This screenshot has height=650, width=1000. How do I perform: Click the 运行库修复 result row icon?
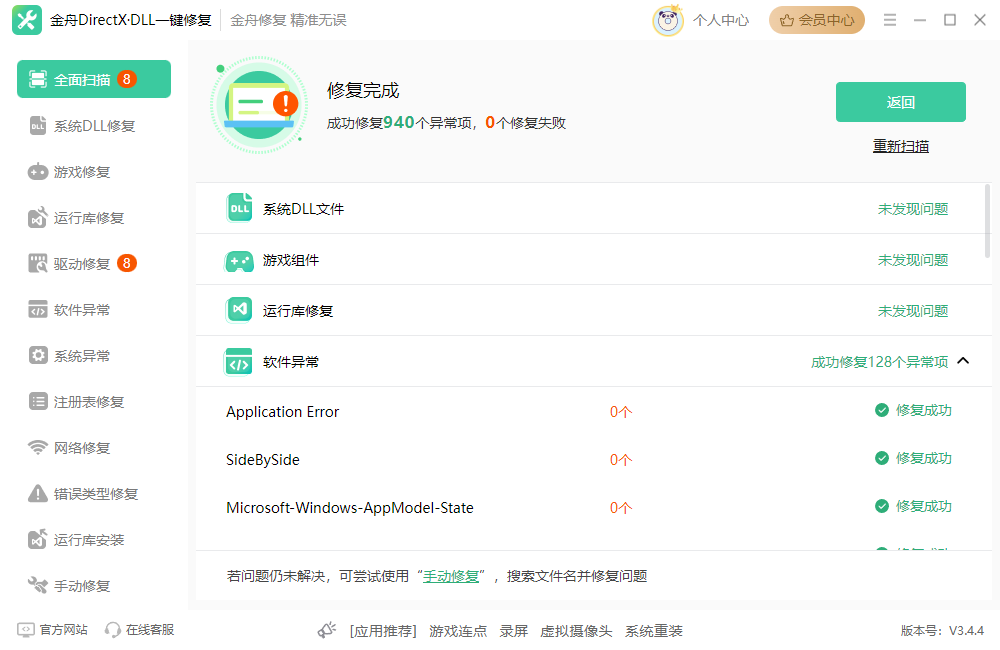[239, 310]
